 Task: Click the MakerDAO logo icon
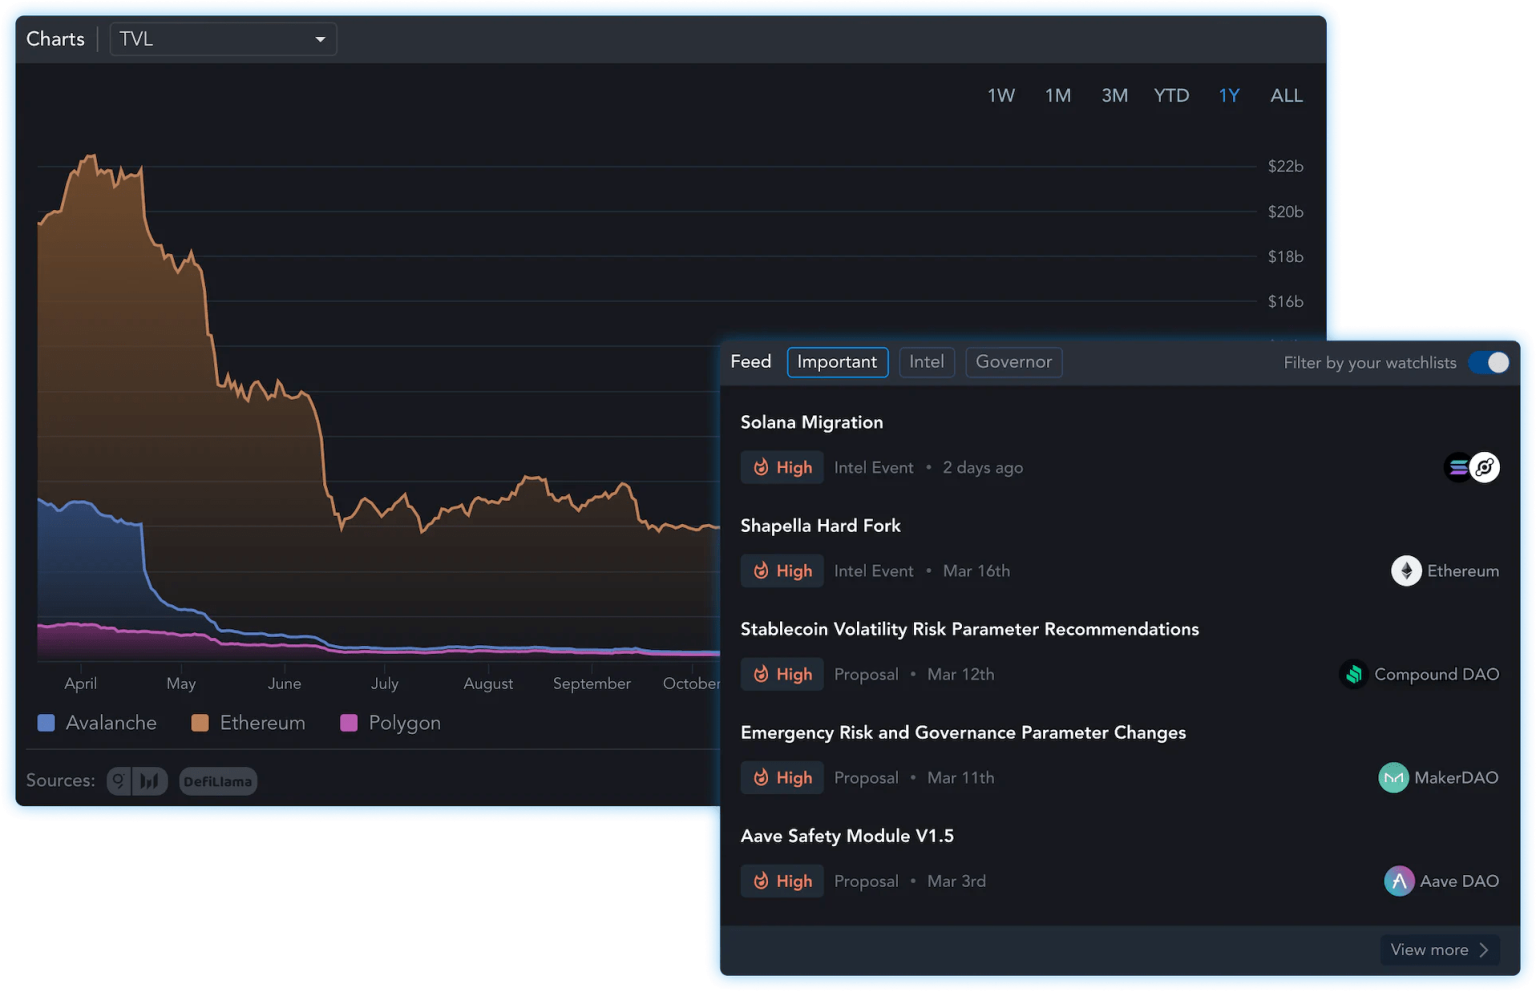(x=1393, y=778)
